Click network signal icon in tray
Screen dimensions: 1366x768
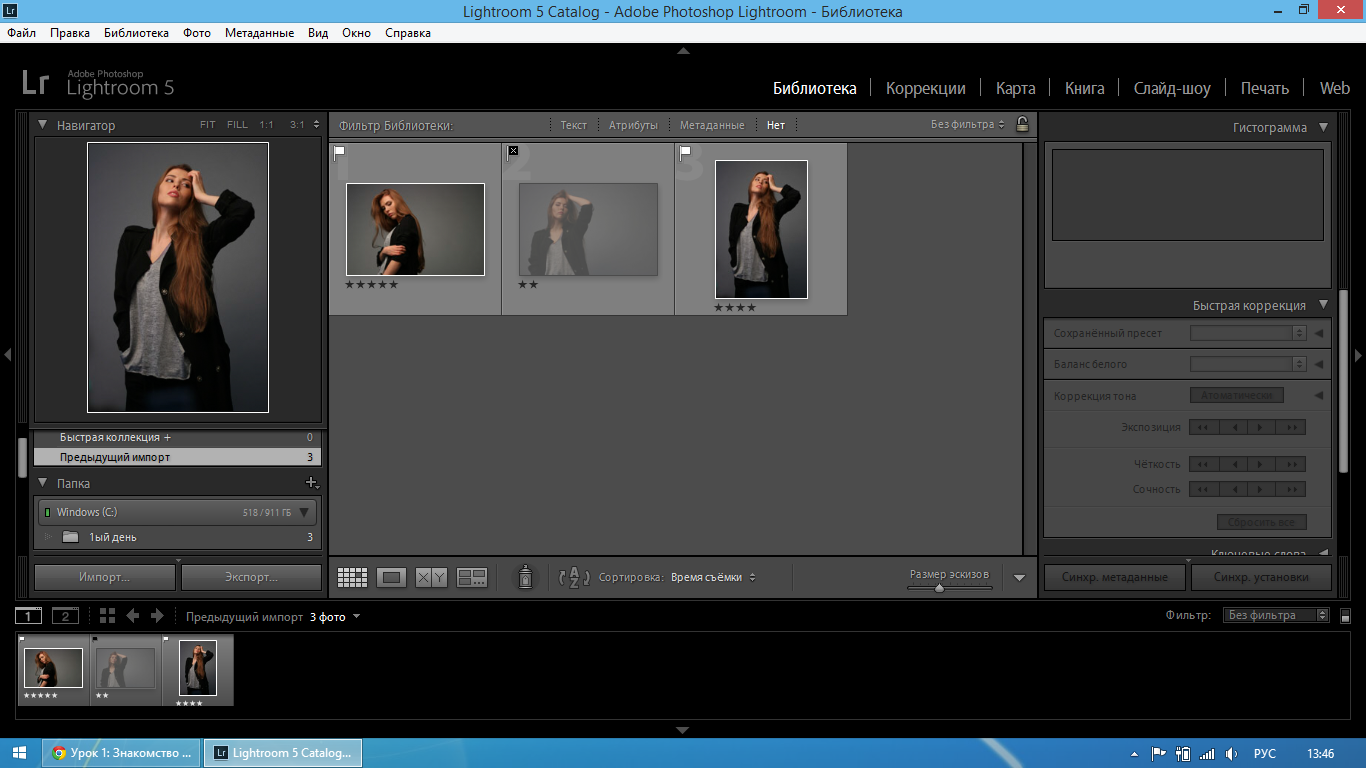tap(1207, 753)
